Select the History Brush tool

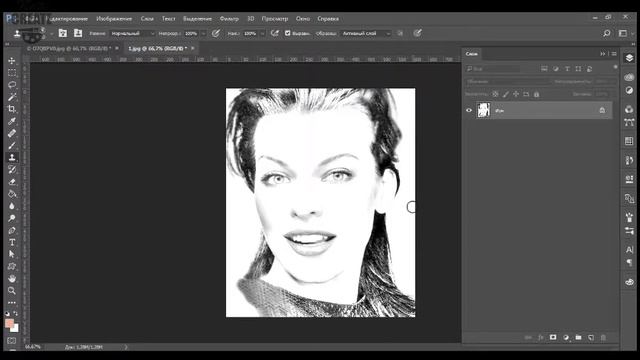pyautogui.click(x=12, y=169)
